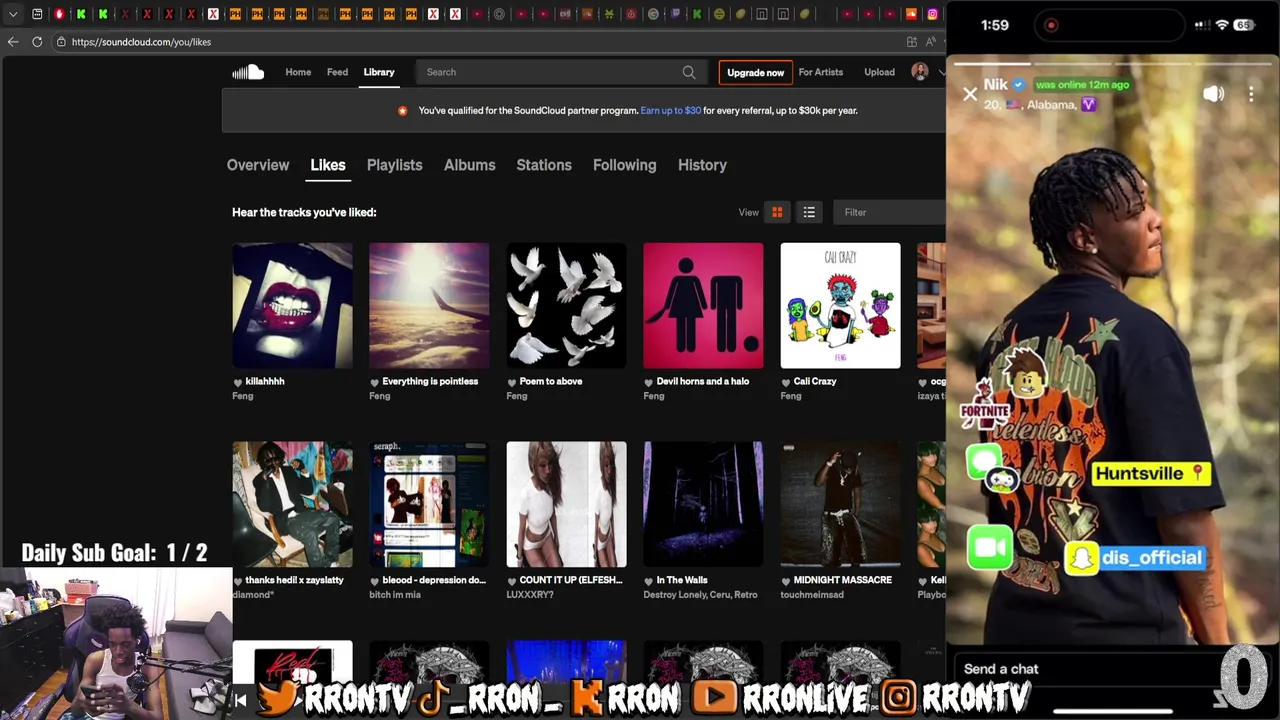The image size is (1280, 720).
Task: Click the Filter input box
Action: 889,212
